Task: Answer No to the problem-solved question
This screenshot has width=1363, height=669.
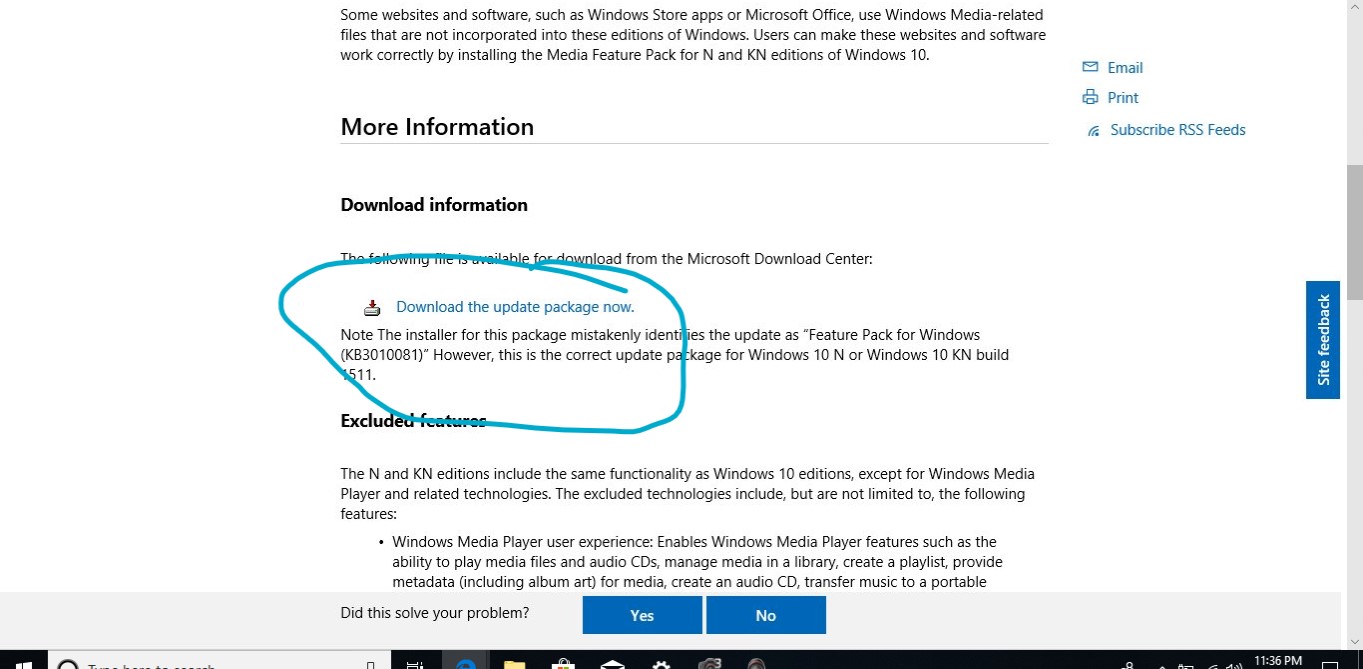Action: click(765, 614)
